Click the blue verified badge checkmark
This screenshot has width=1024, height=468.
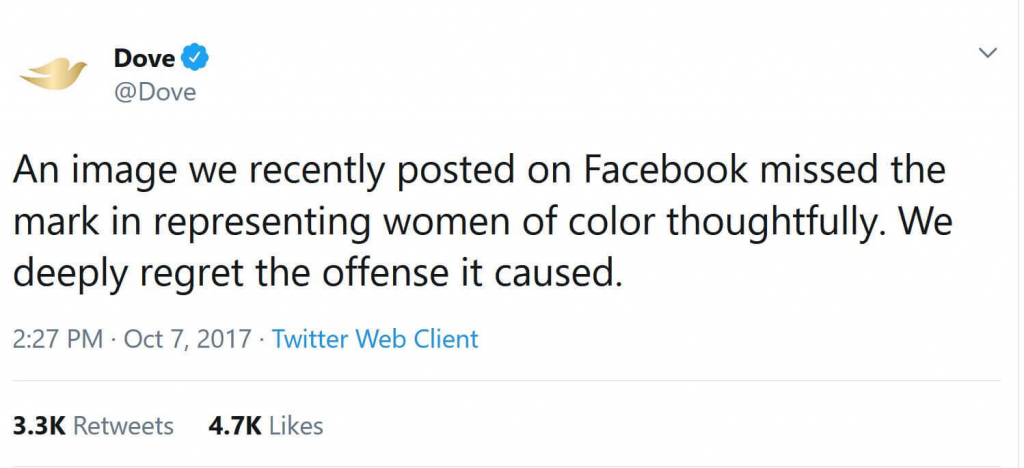pyautogui.click(x=195, y=57)
